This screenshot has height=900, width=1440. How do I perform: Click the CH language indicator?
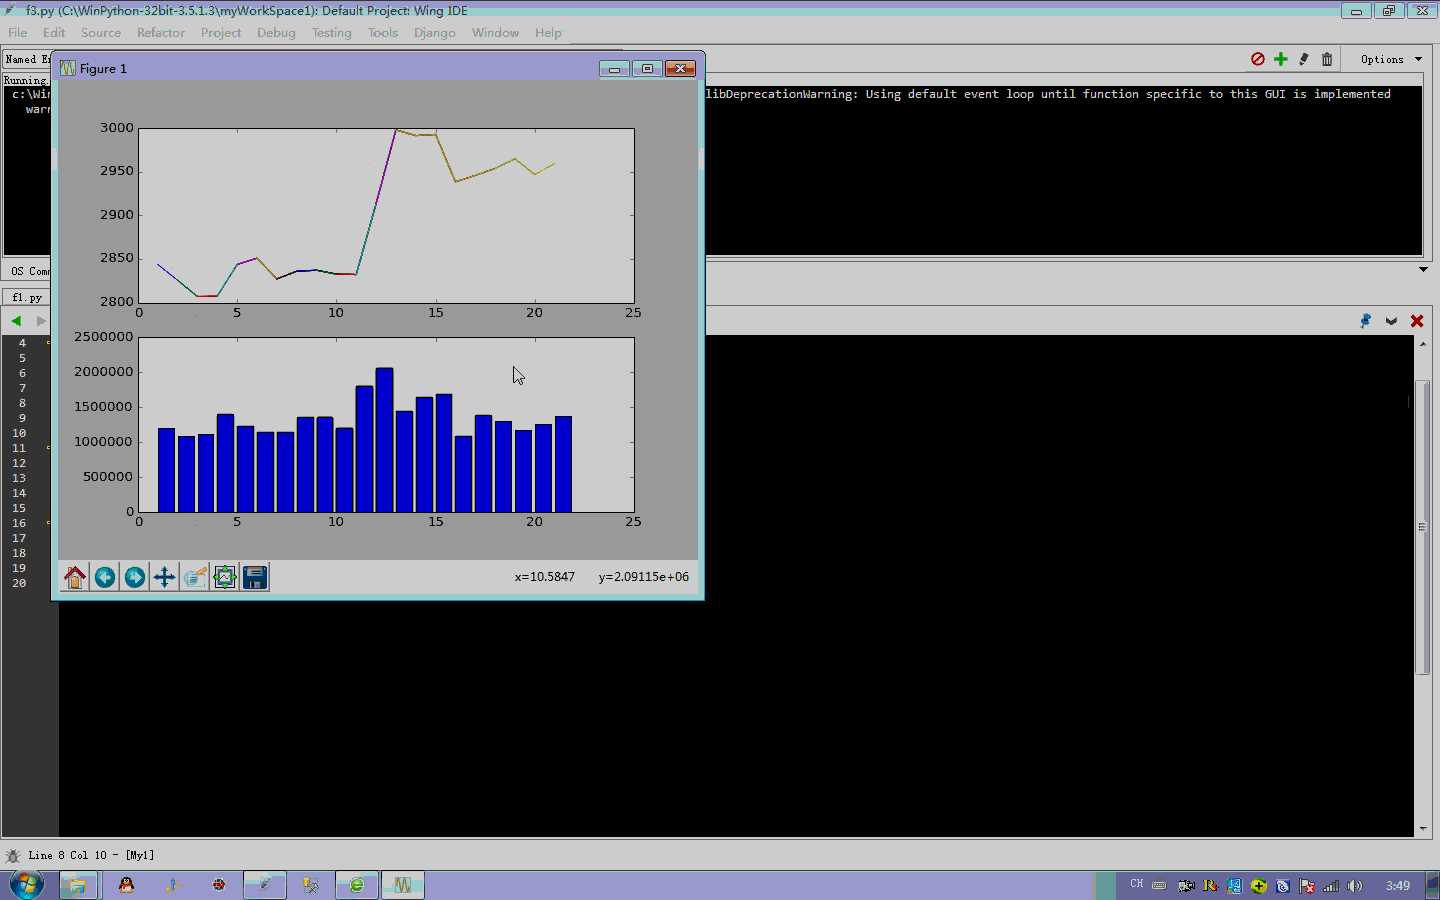pyautogui.click(x=1137, y=885)
